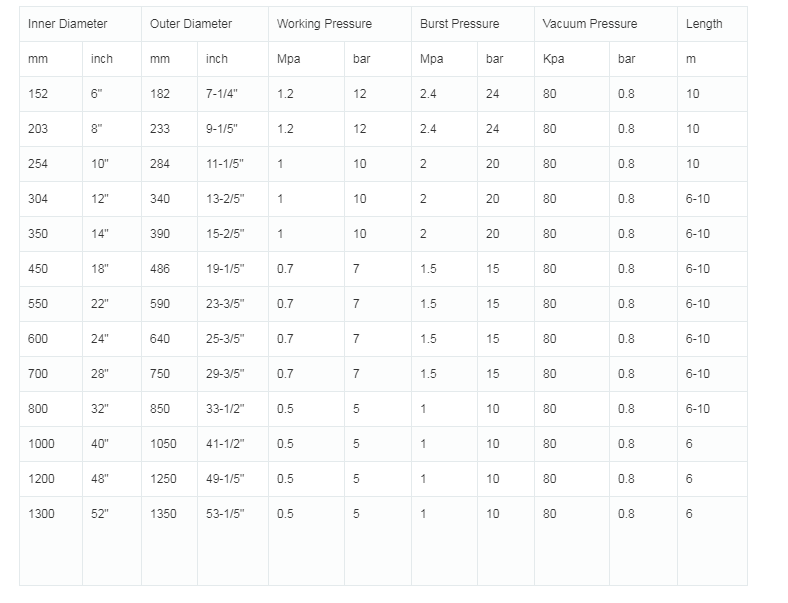Select the Outer Diameter header cell
The height and width of the screenshot is (603, 788).
tap(190, 24)
